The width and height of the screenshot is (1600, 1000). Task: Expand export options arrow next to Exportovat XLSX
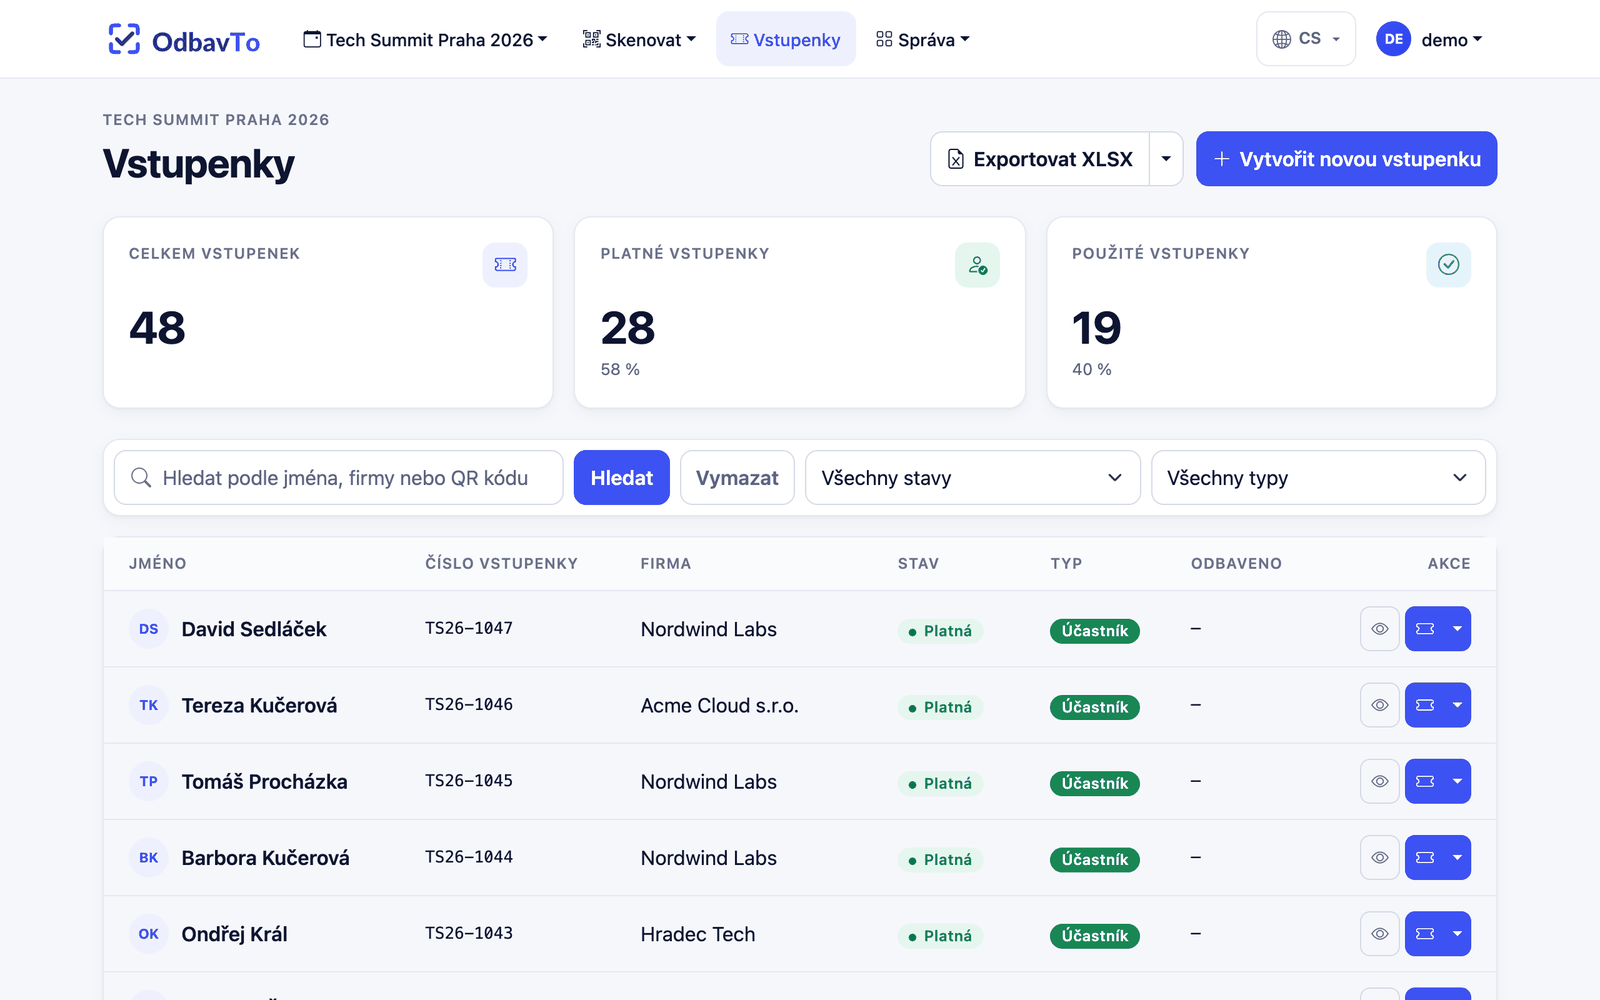(1166, 159)
